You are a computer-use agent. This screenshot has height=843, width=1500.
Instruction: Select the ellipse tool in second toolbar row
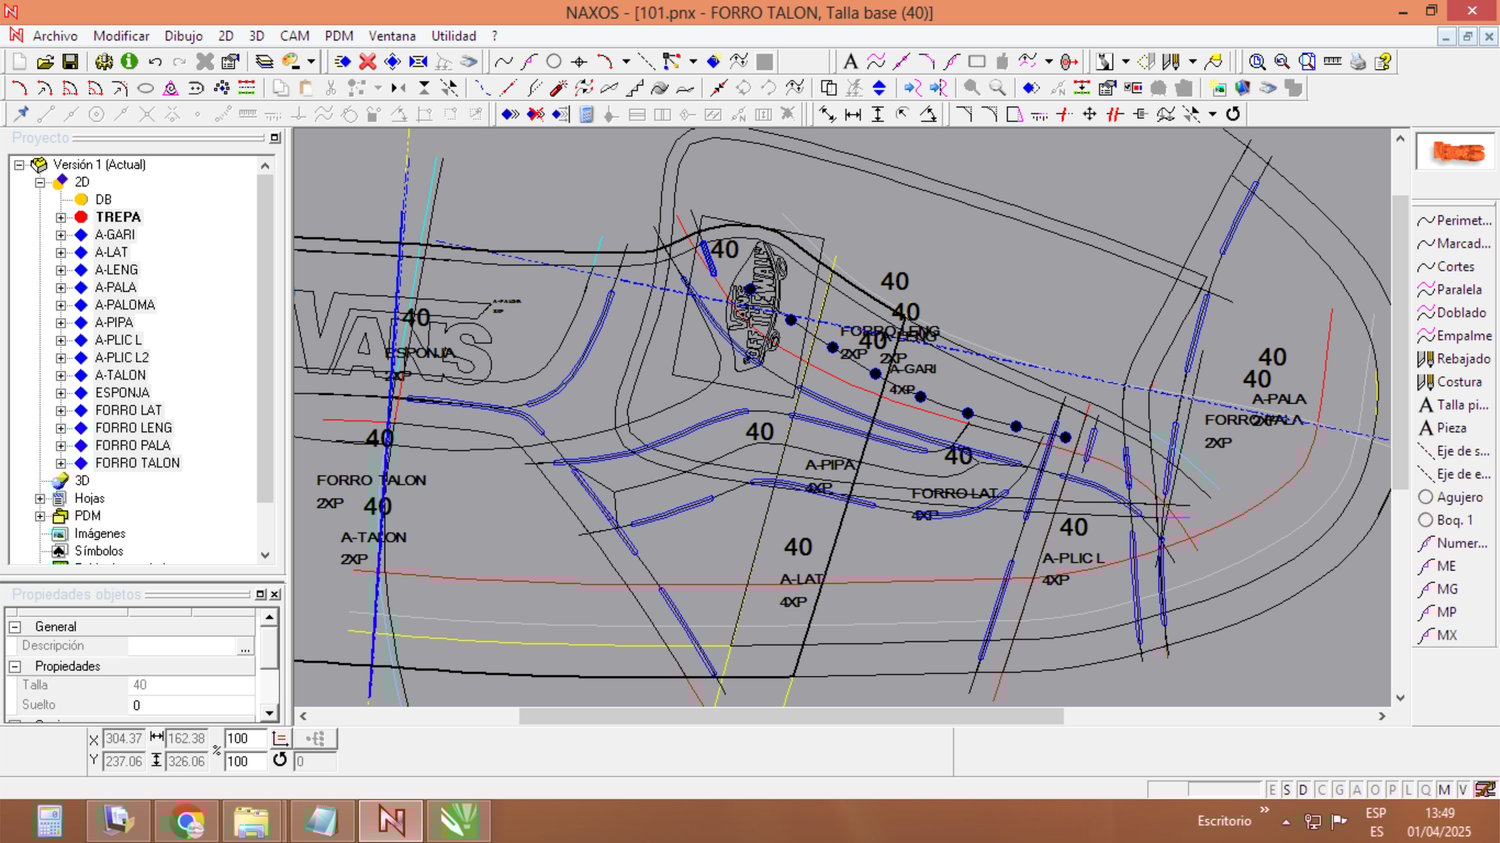pos(145,88)
